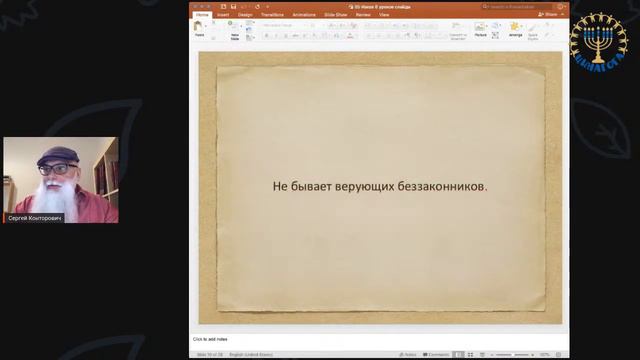This screenshot has width=640, height=360.
Task: Toggle Comments in the status bar
Action: click(436, 355)
